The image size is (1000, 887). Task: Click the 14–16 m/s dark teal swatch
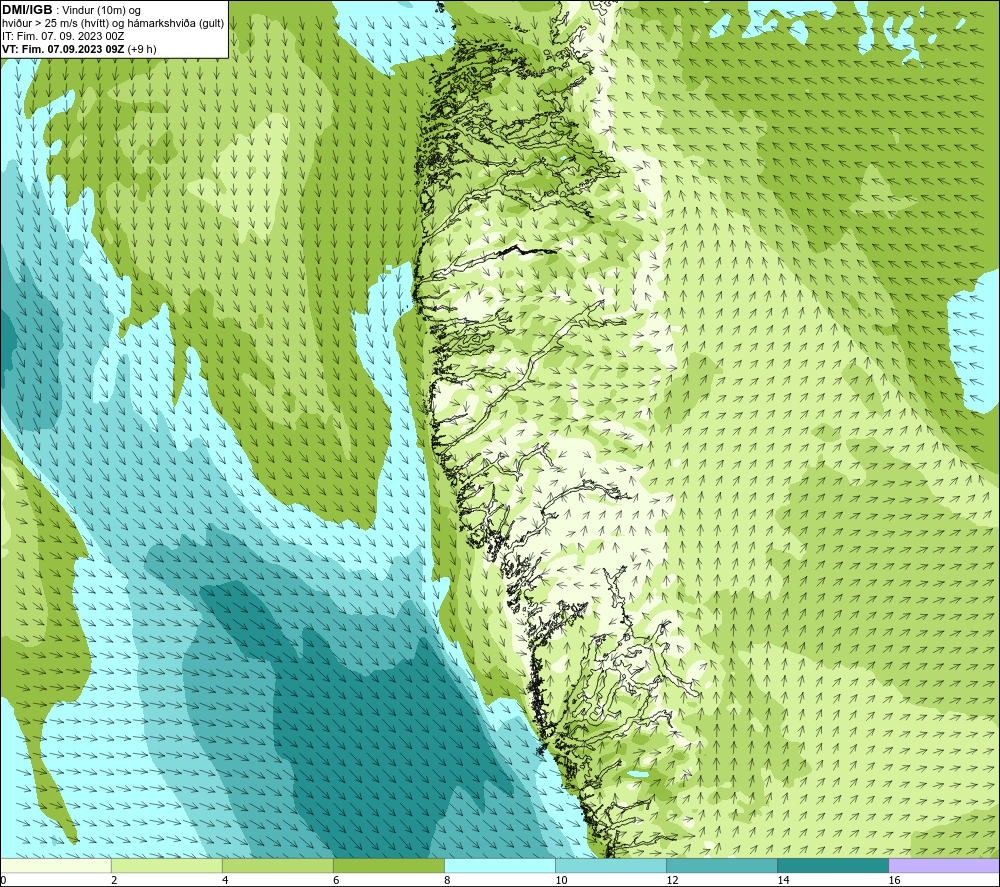(832, 865)
